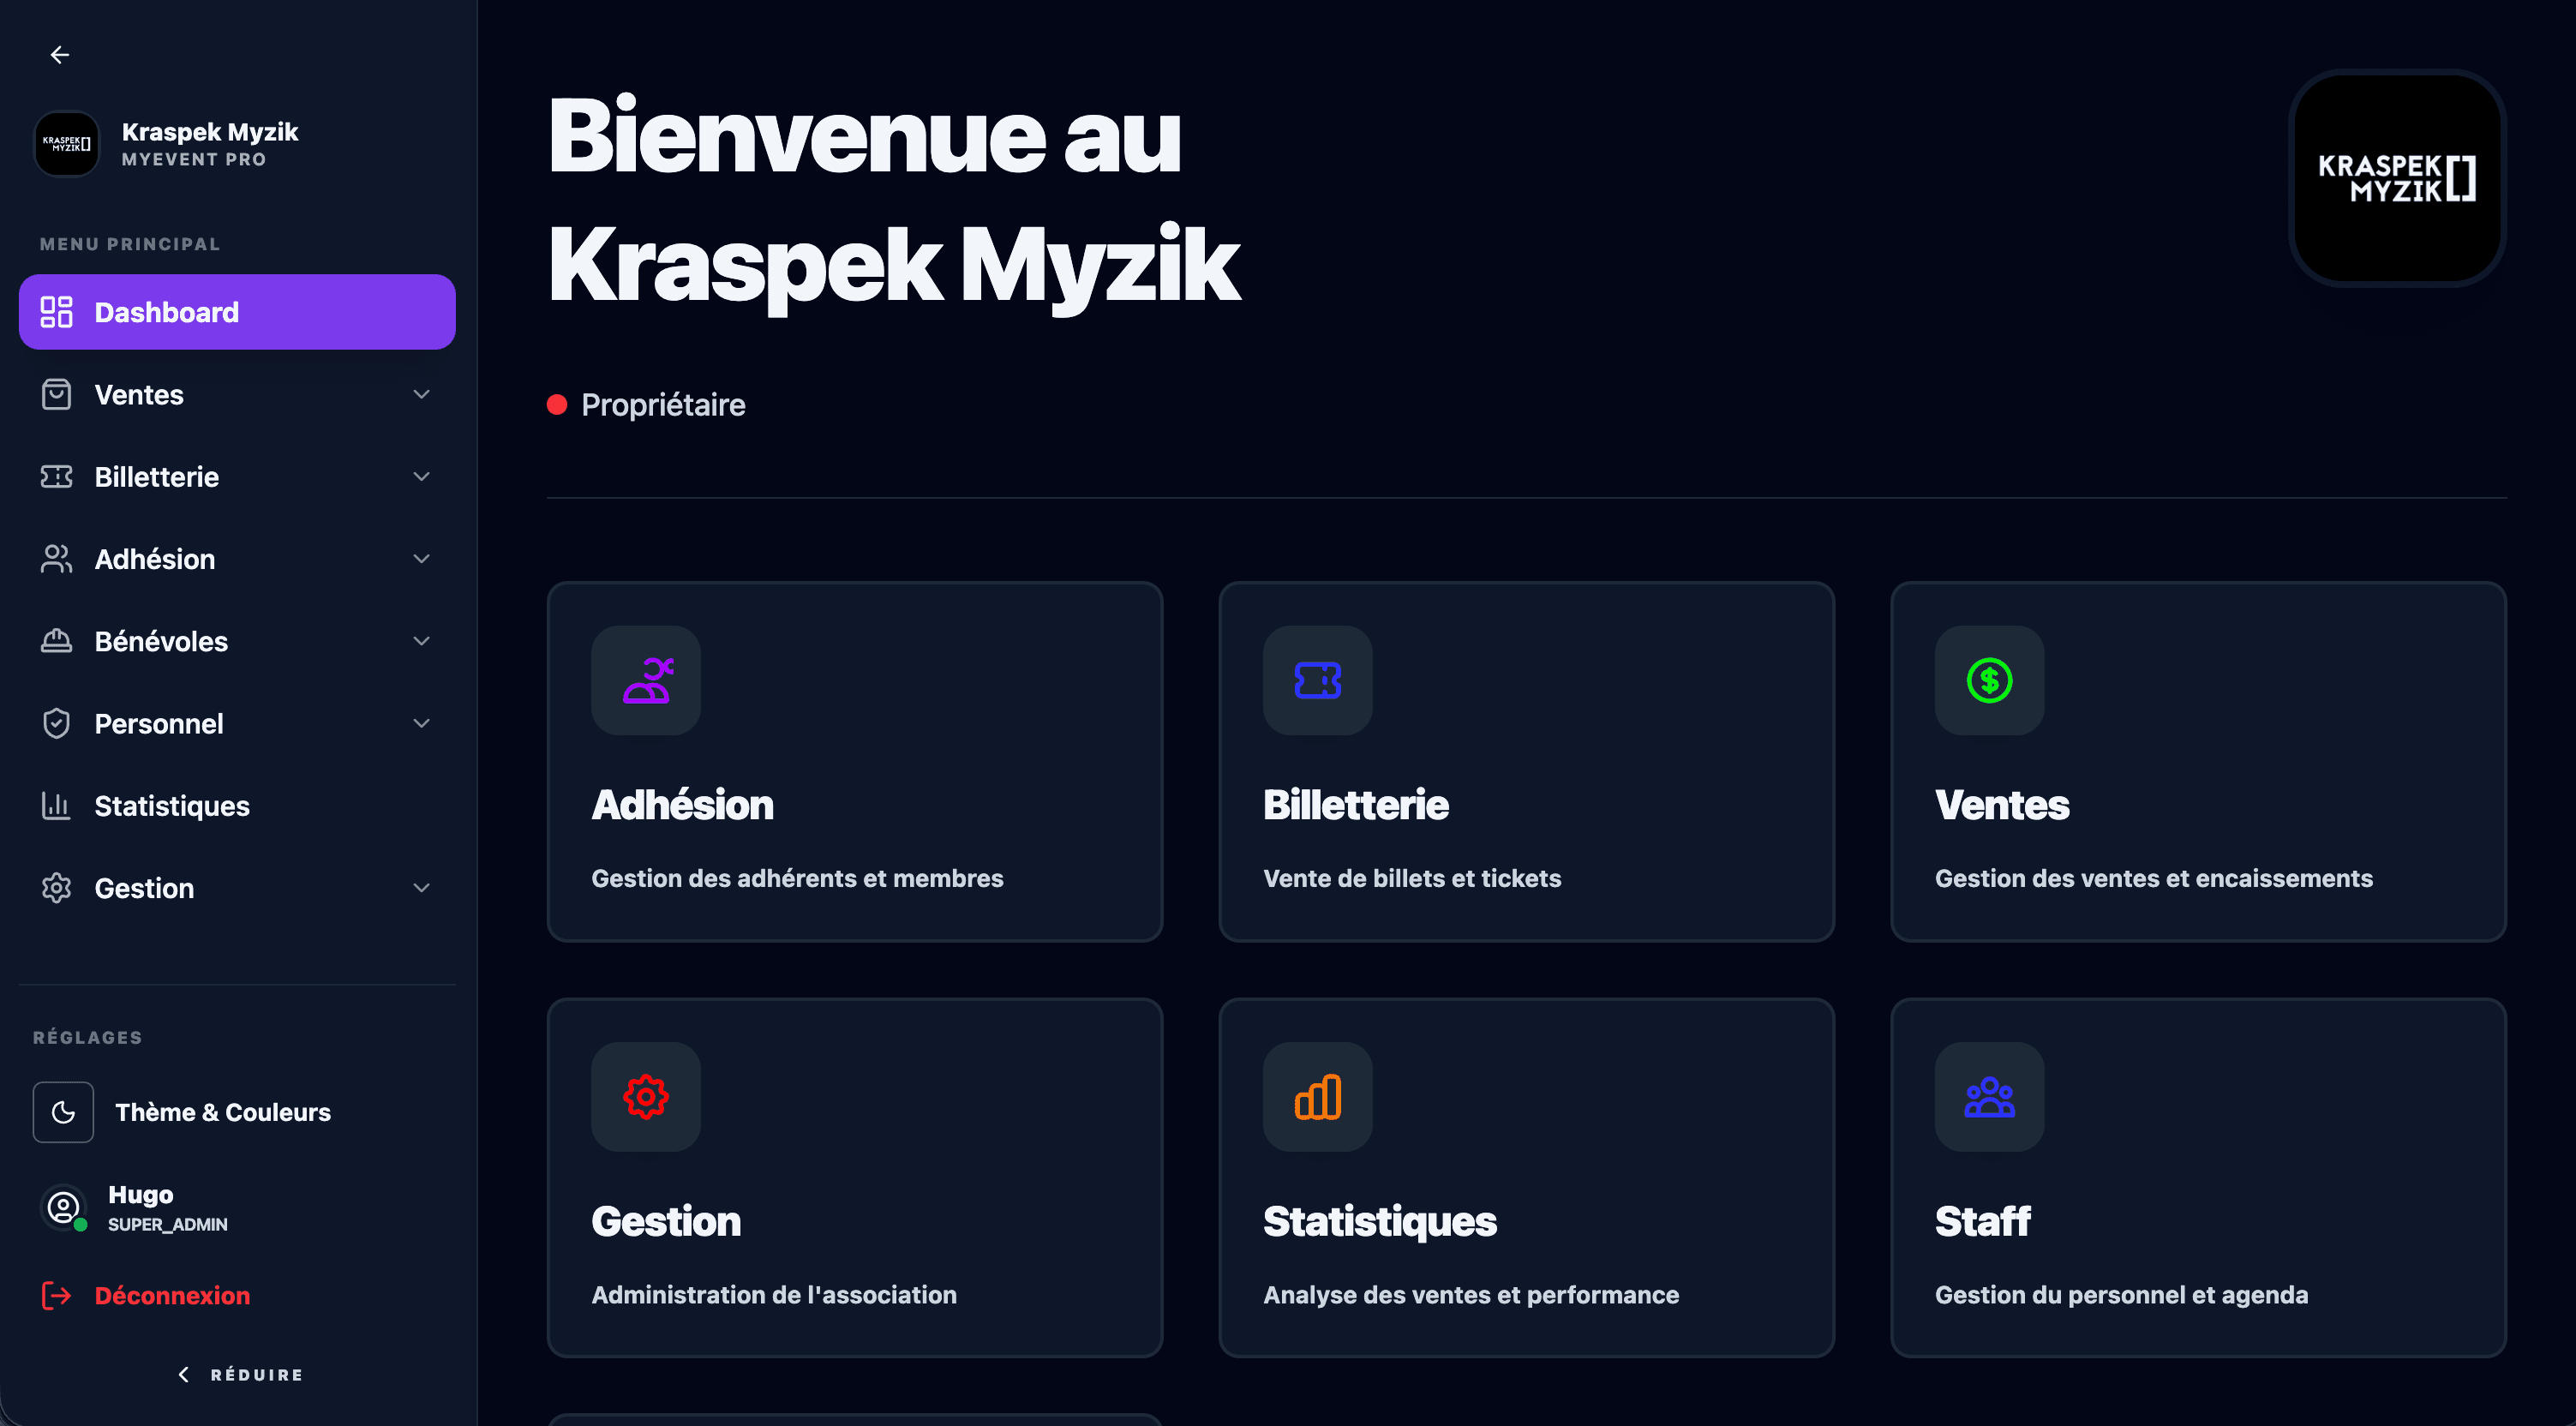
Task: Toggle the dark mode moon button
Action: (63, 1112)
